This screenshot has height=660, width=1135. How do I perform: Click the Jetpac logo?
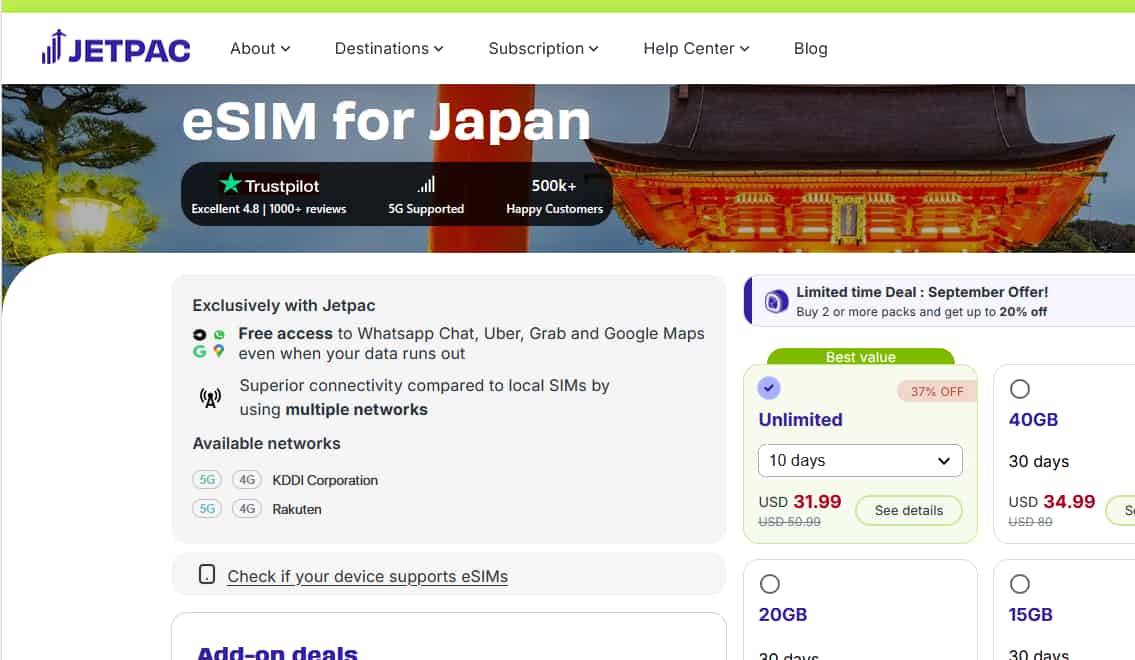[x=116, y=48]
